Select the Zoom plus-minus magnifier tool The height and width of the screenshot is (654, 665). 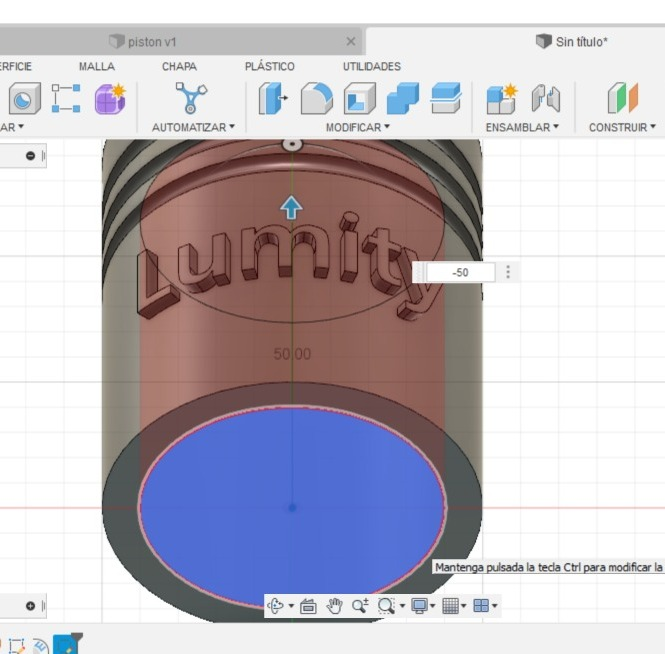click(x=360, y=606)
